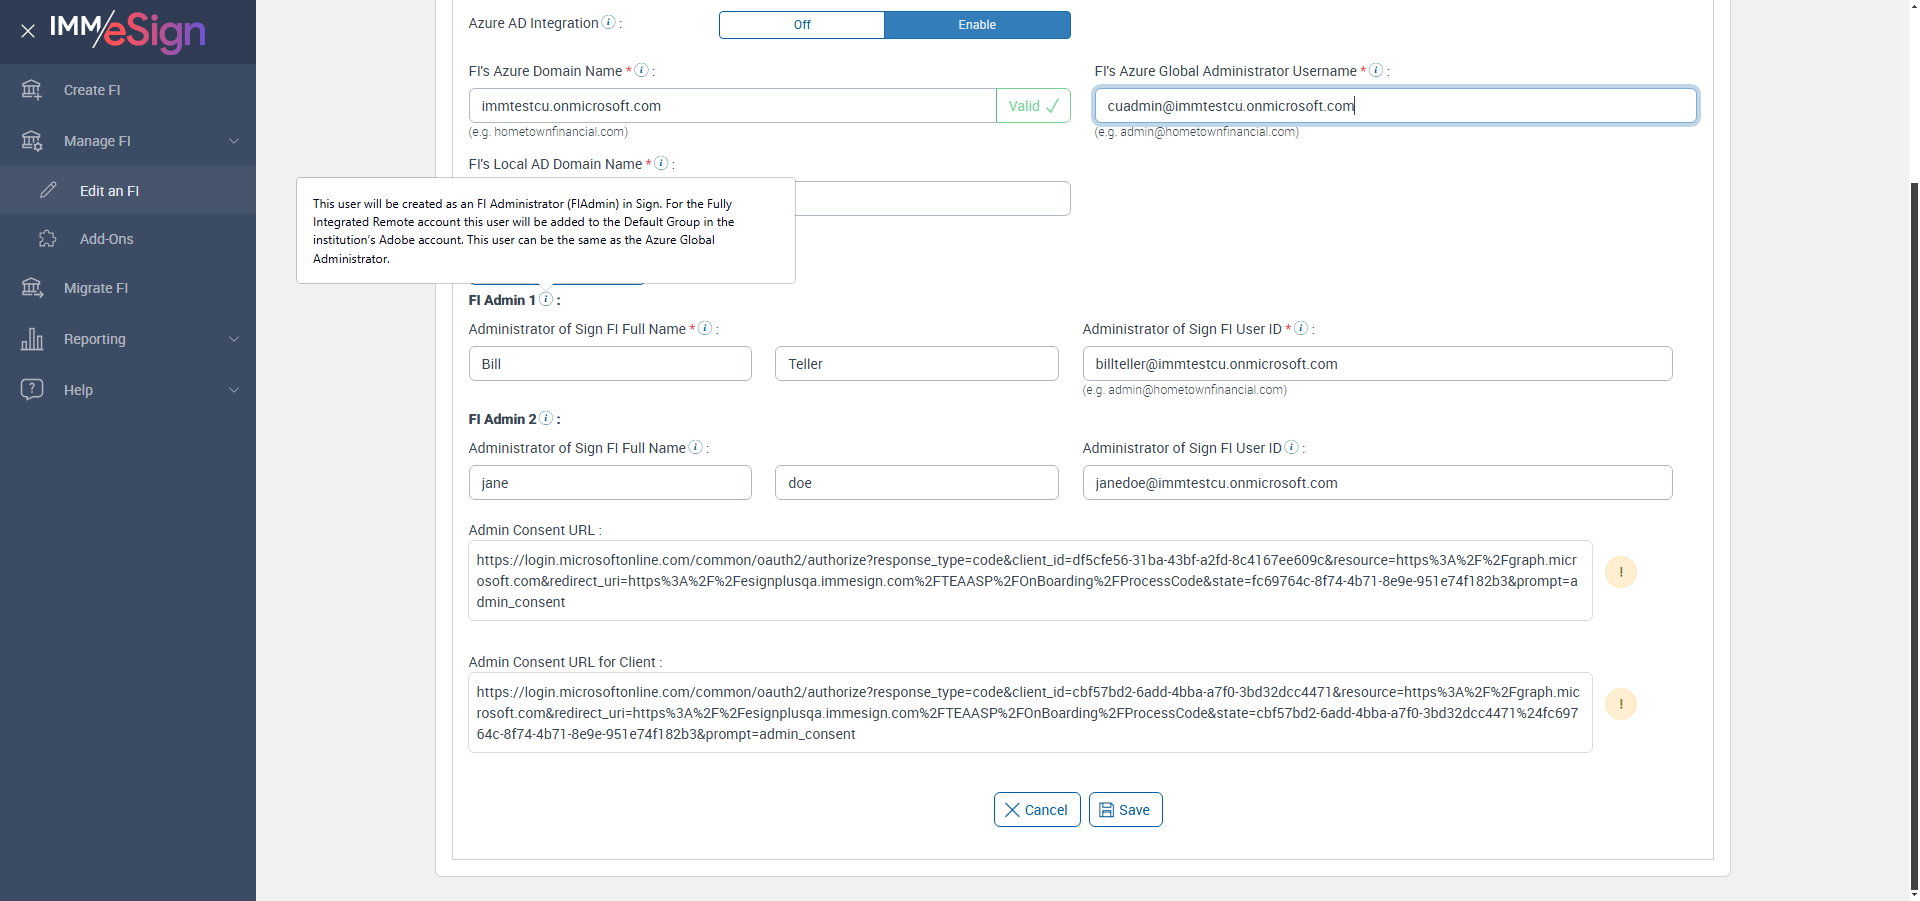
Task: Open the Add-Ons menu item
Action: pos(106,239)
